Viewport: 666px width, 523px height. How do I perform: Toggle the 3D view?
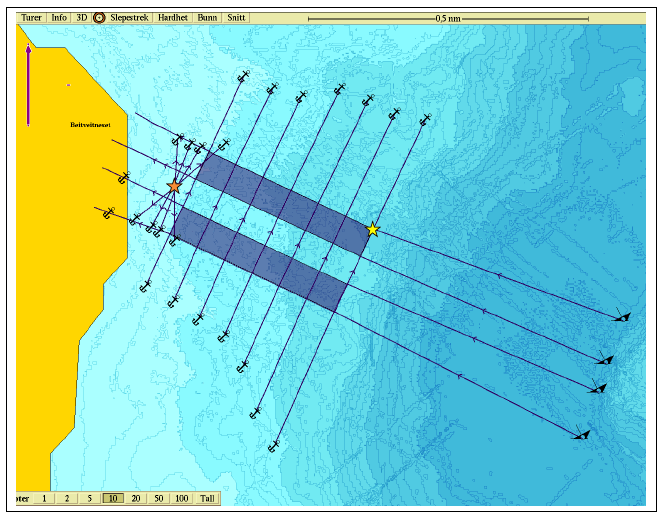click(82, 17)
